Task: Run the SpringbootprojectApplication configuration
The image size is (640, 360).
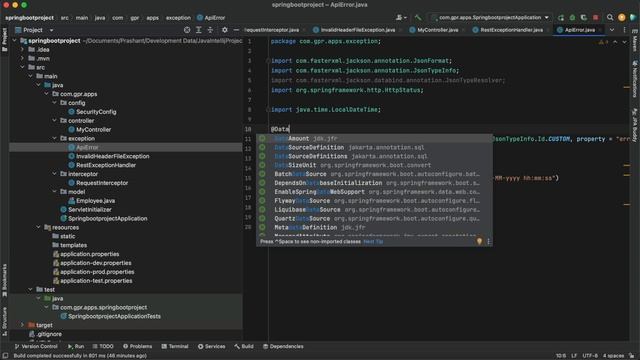Action: [x=561, y=18]
